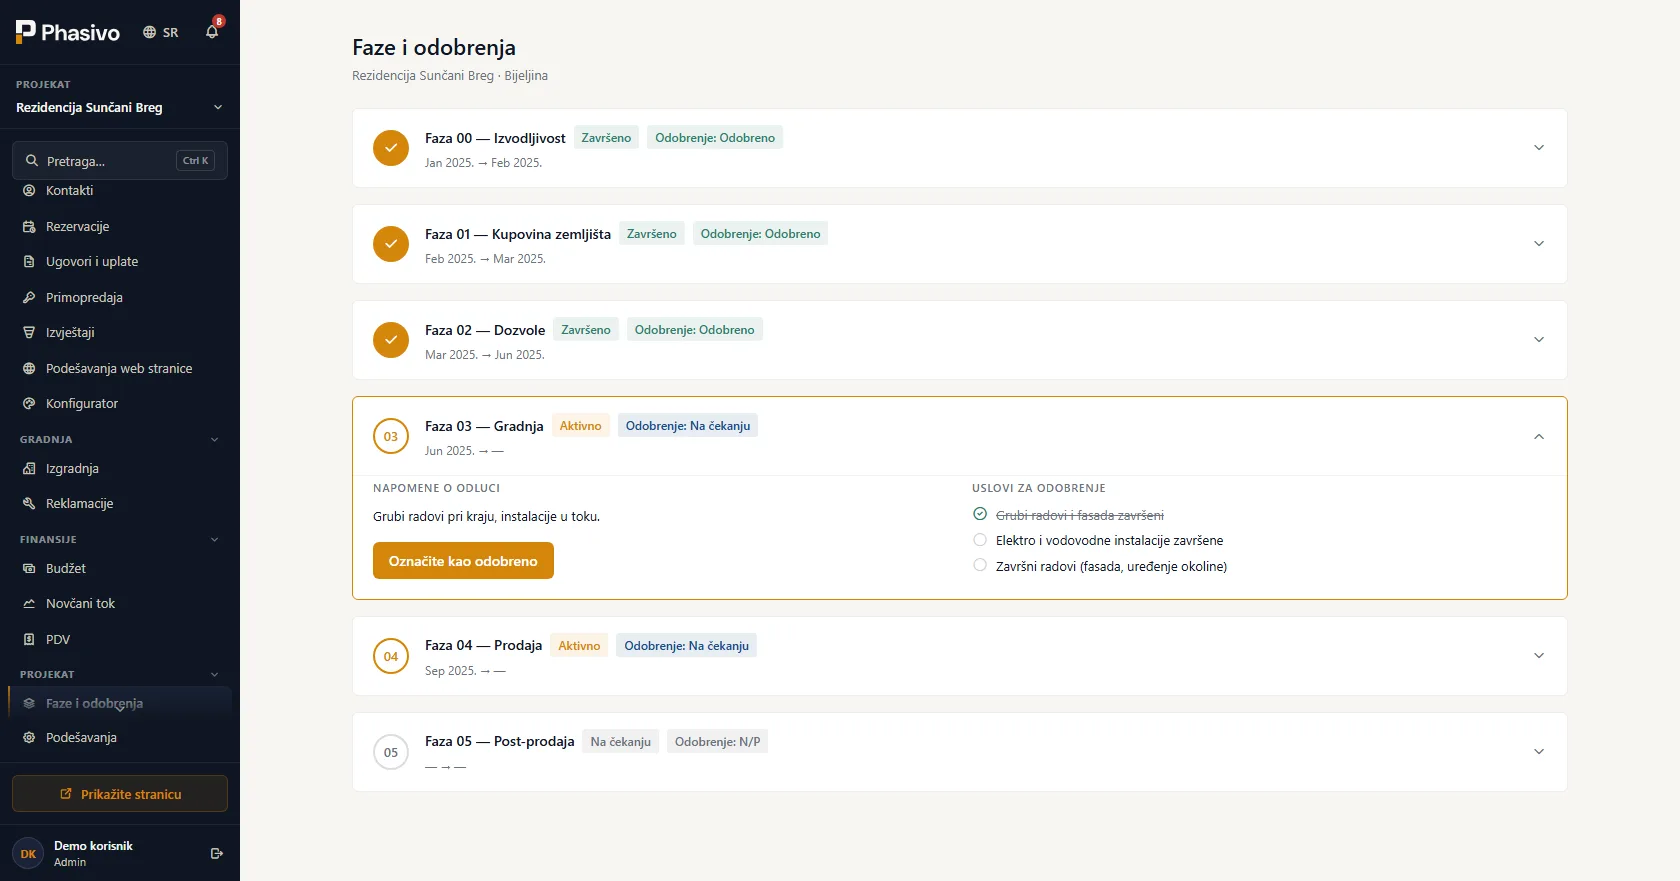The height and width of the screenshot is (881, 1680).
Task: Click the PDV icon
Action: [x=29, y=639]
